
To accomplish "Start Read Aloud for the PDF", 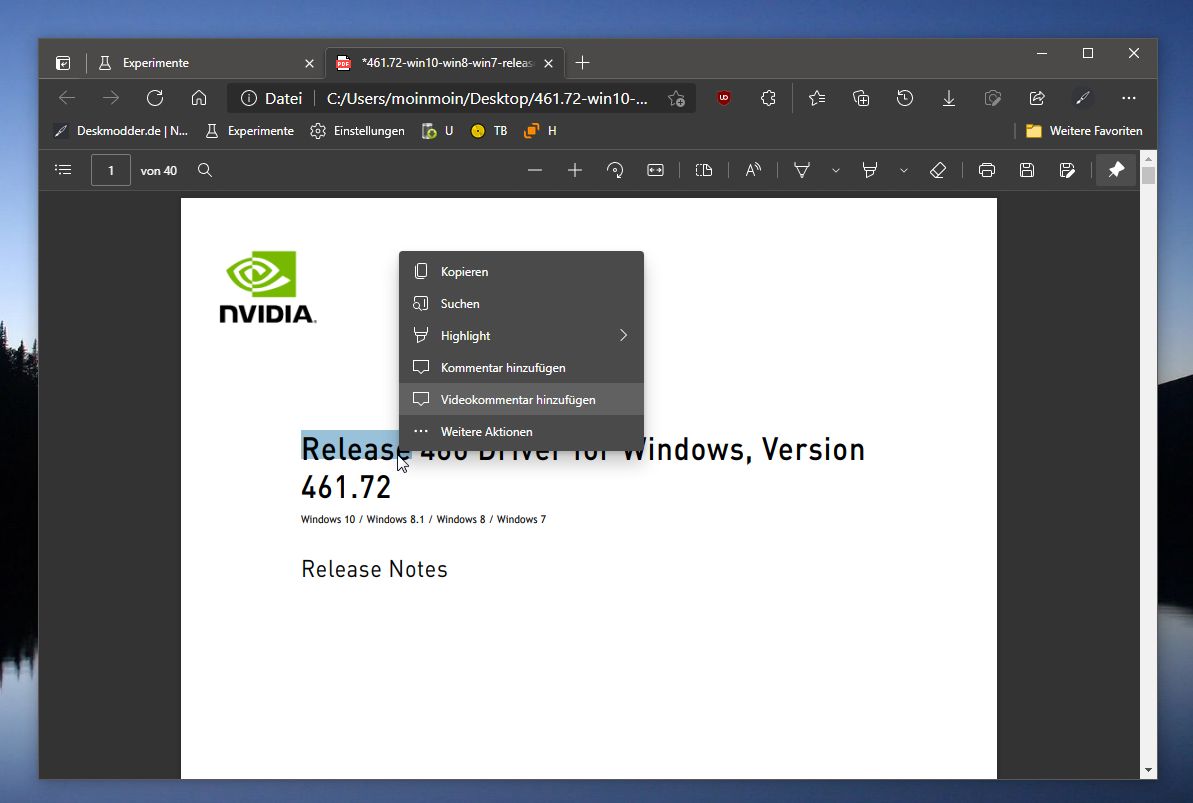I will pos(753,170).
